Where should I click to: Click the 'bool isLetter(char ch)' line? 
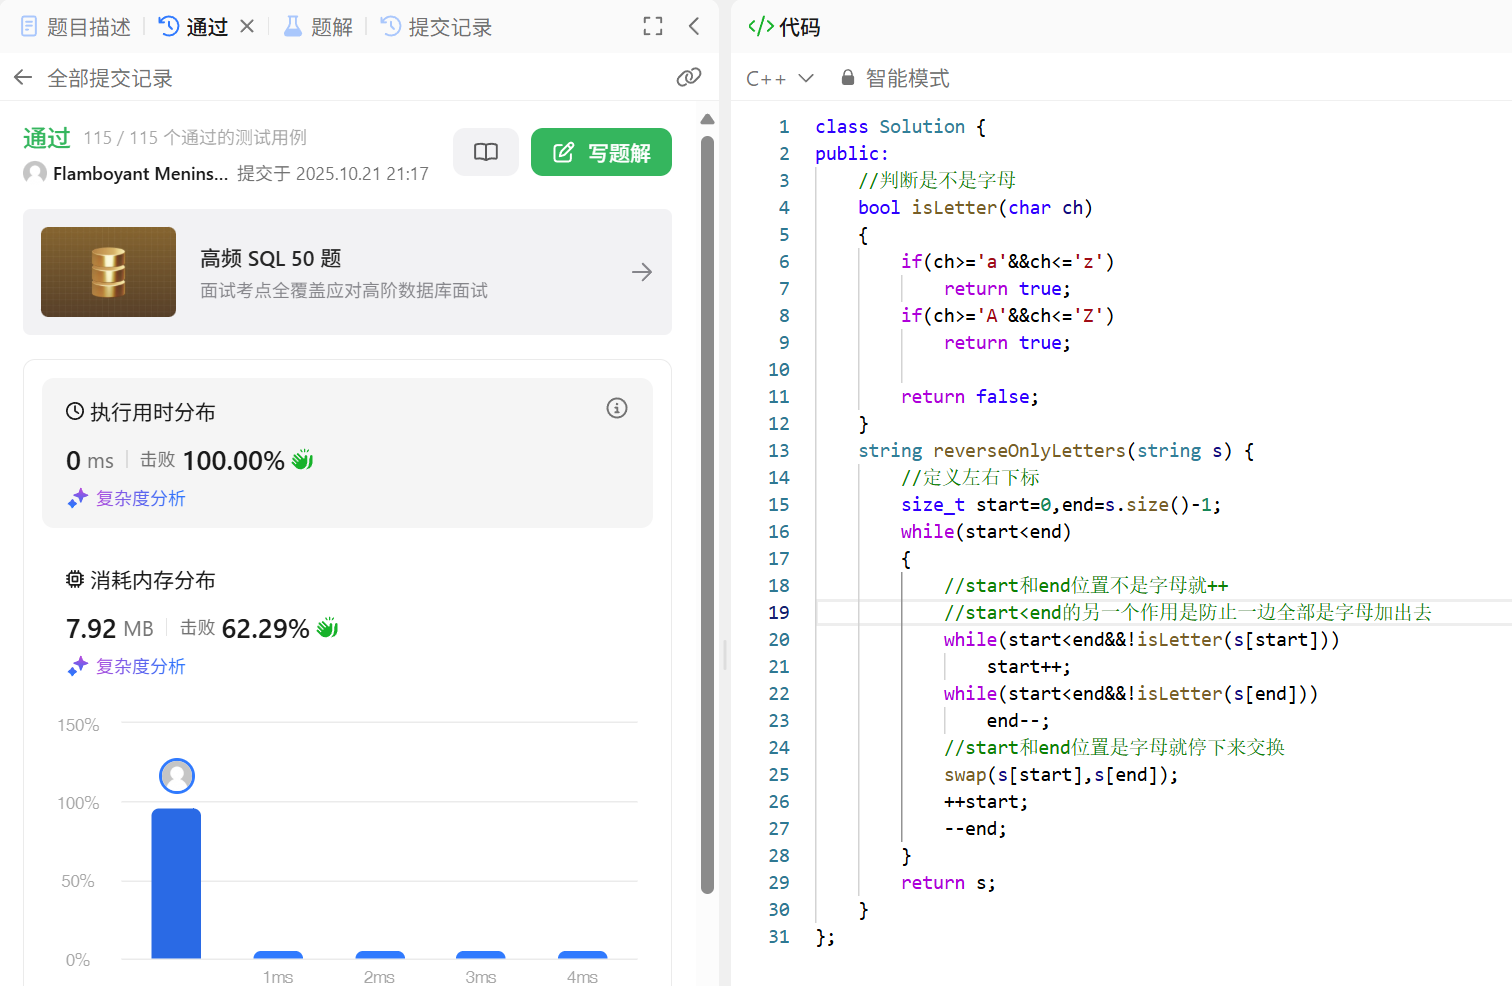[x=975, y=208]
